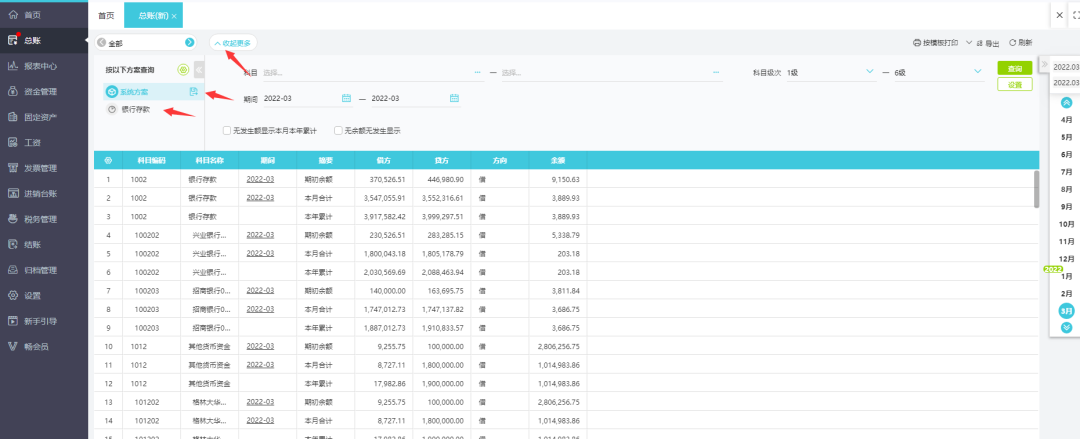The width and height of the screenshot is (1080, 439).
Task: Click the 按模板打印 print button
Action: tap(935, 43)
